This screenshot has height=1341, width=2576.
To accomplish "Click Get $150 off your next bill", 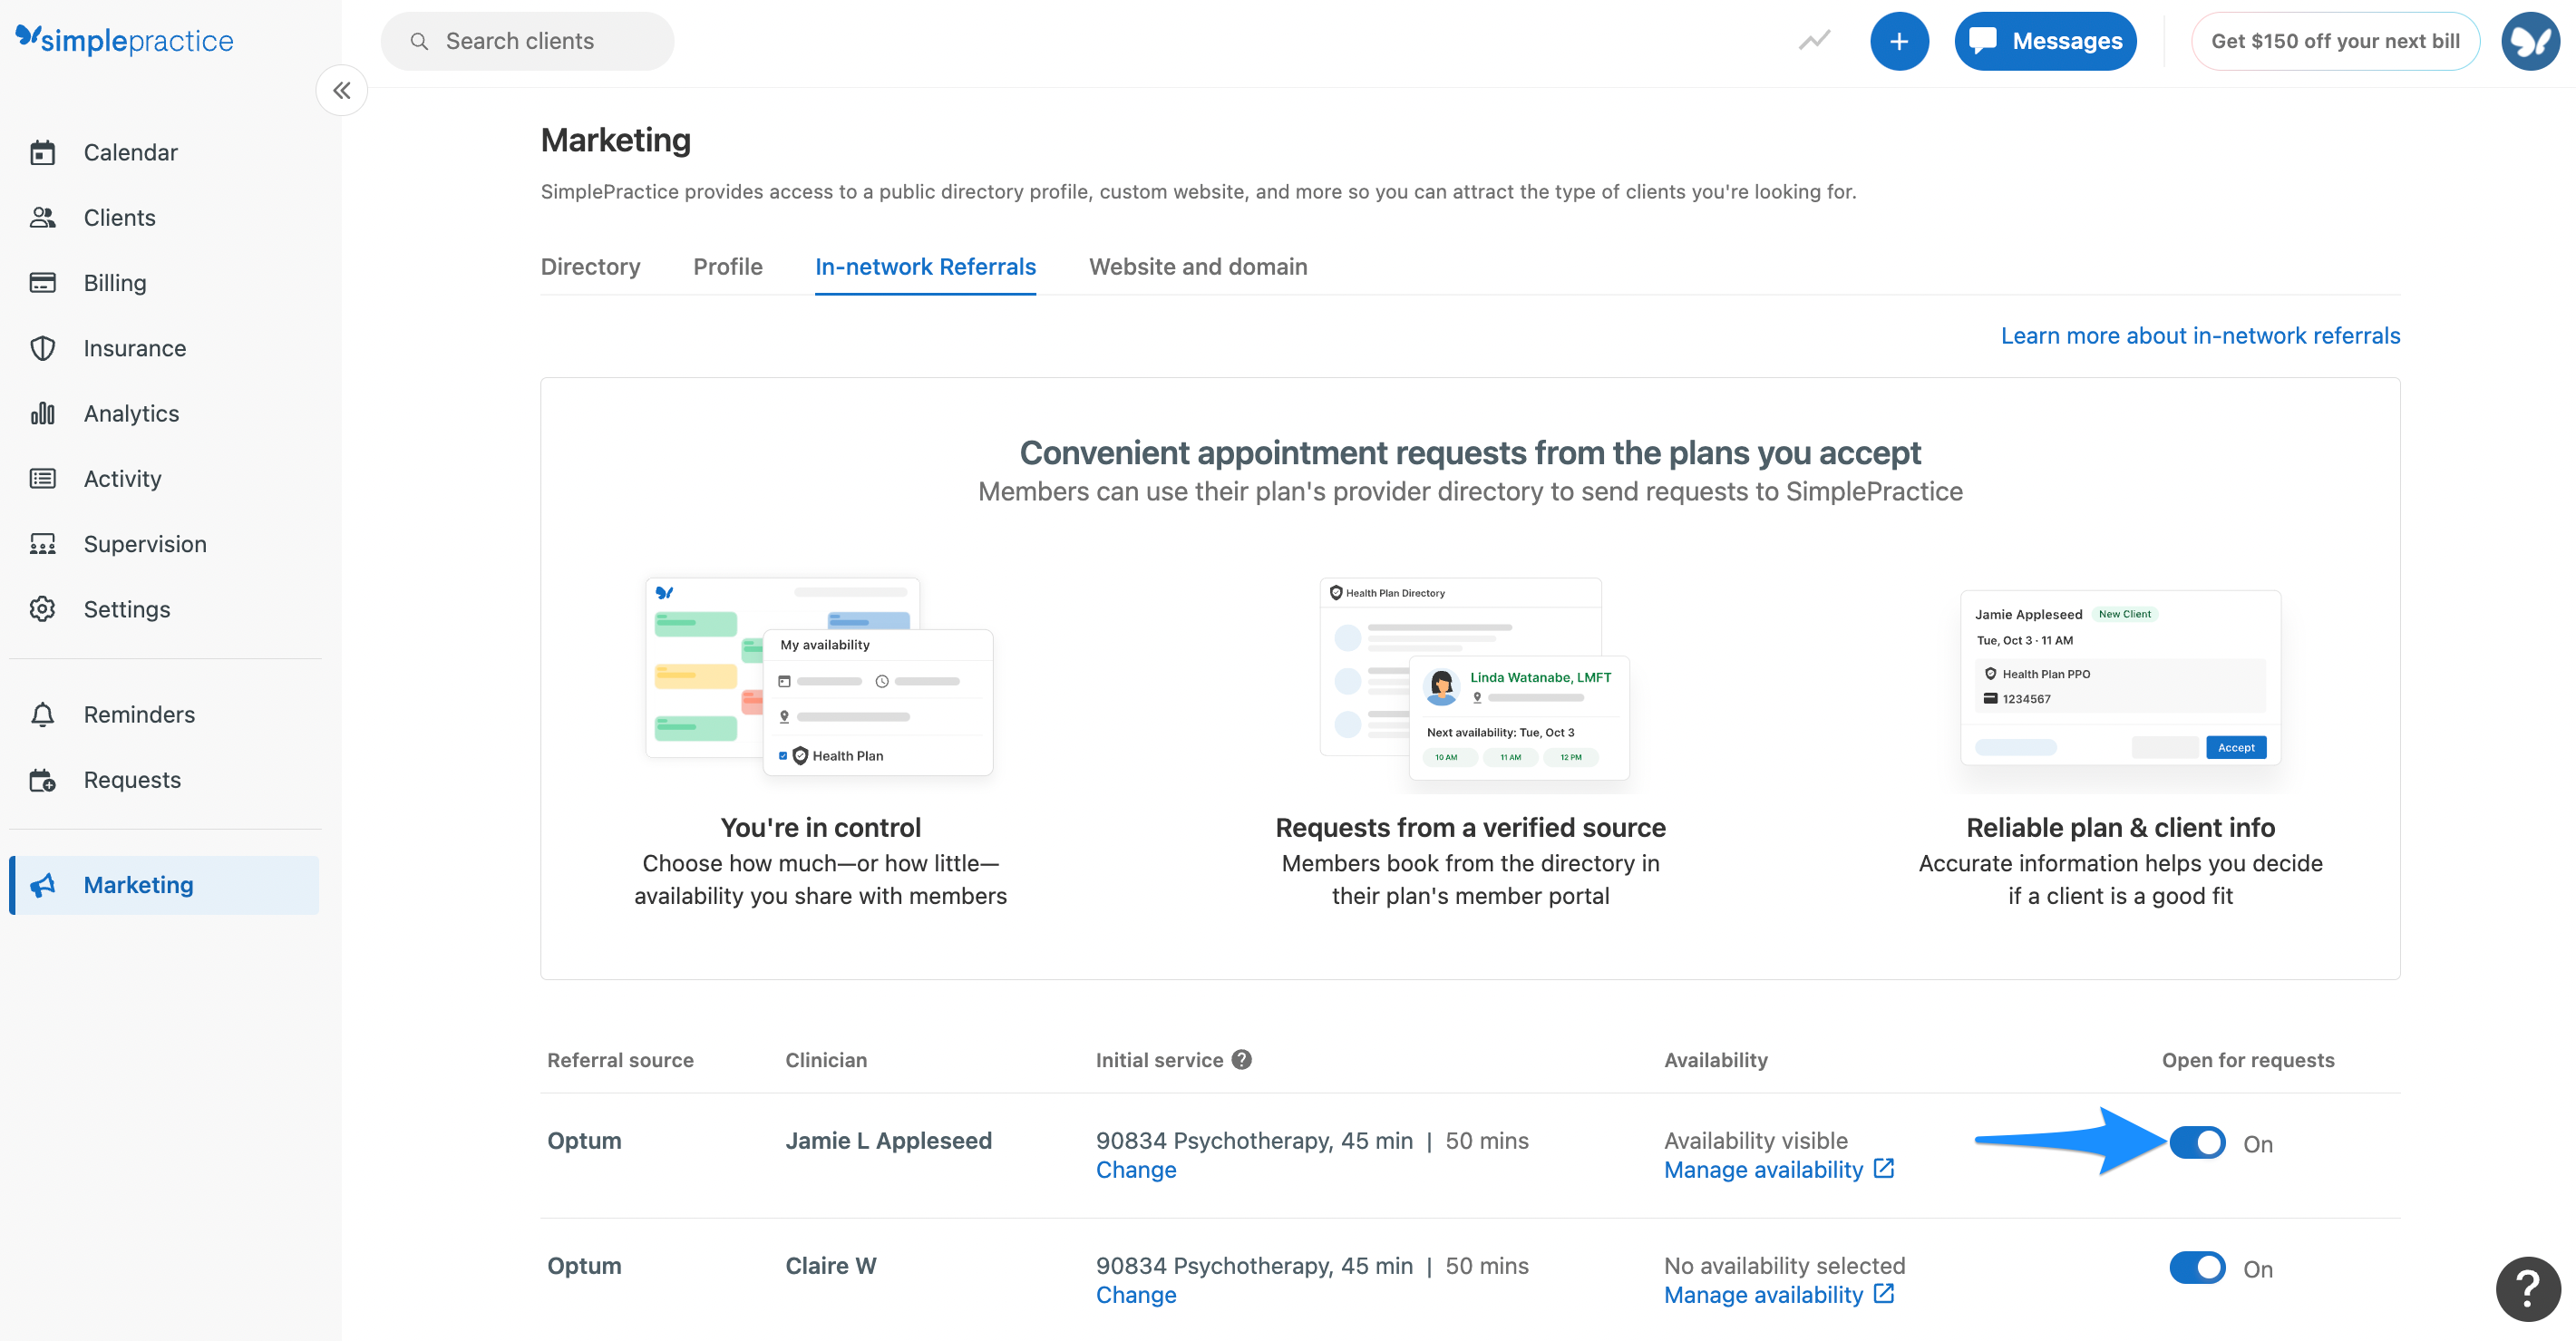I will click(2335, 41).
